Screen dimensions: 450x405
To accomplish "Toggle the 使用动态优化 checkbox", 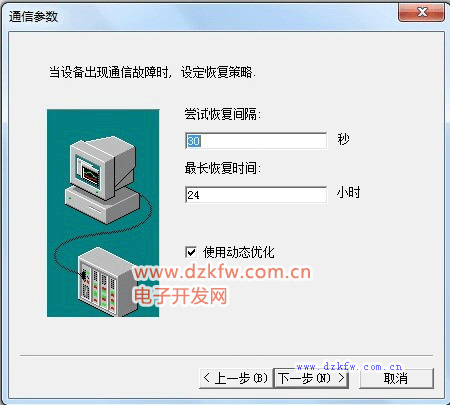I will point(191,252).
